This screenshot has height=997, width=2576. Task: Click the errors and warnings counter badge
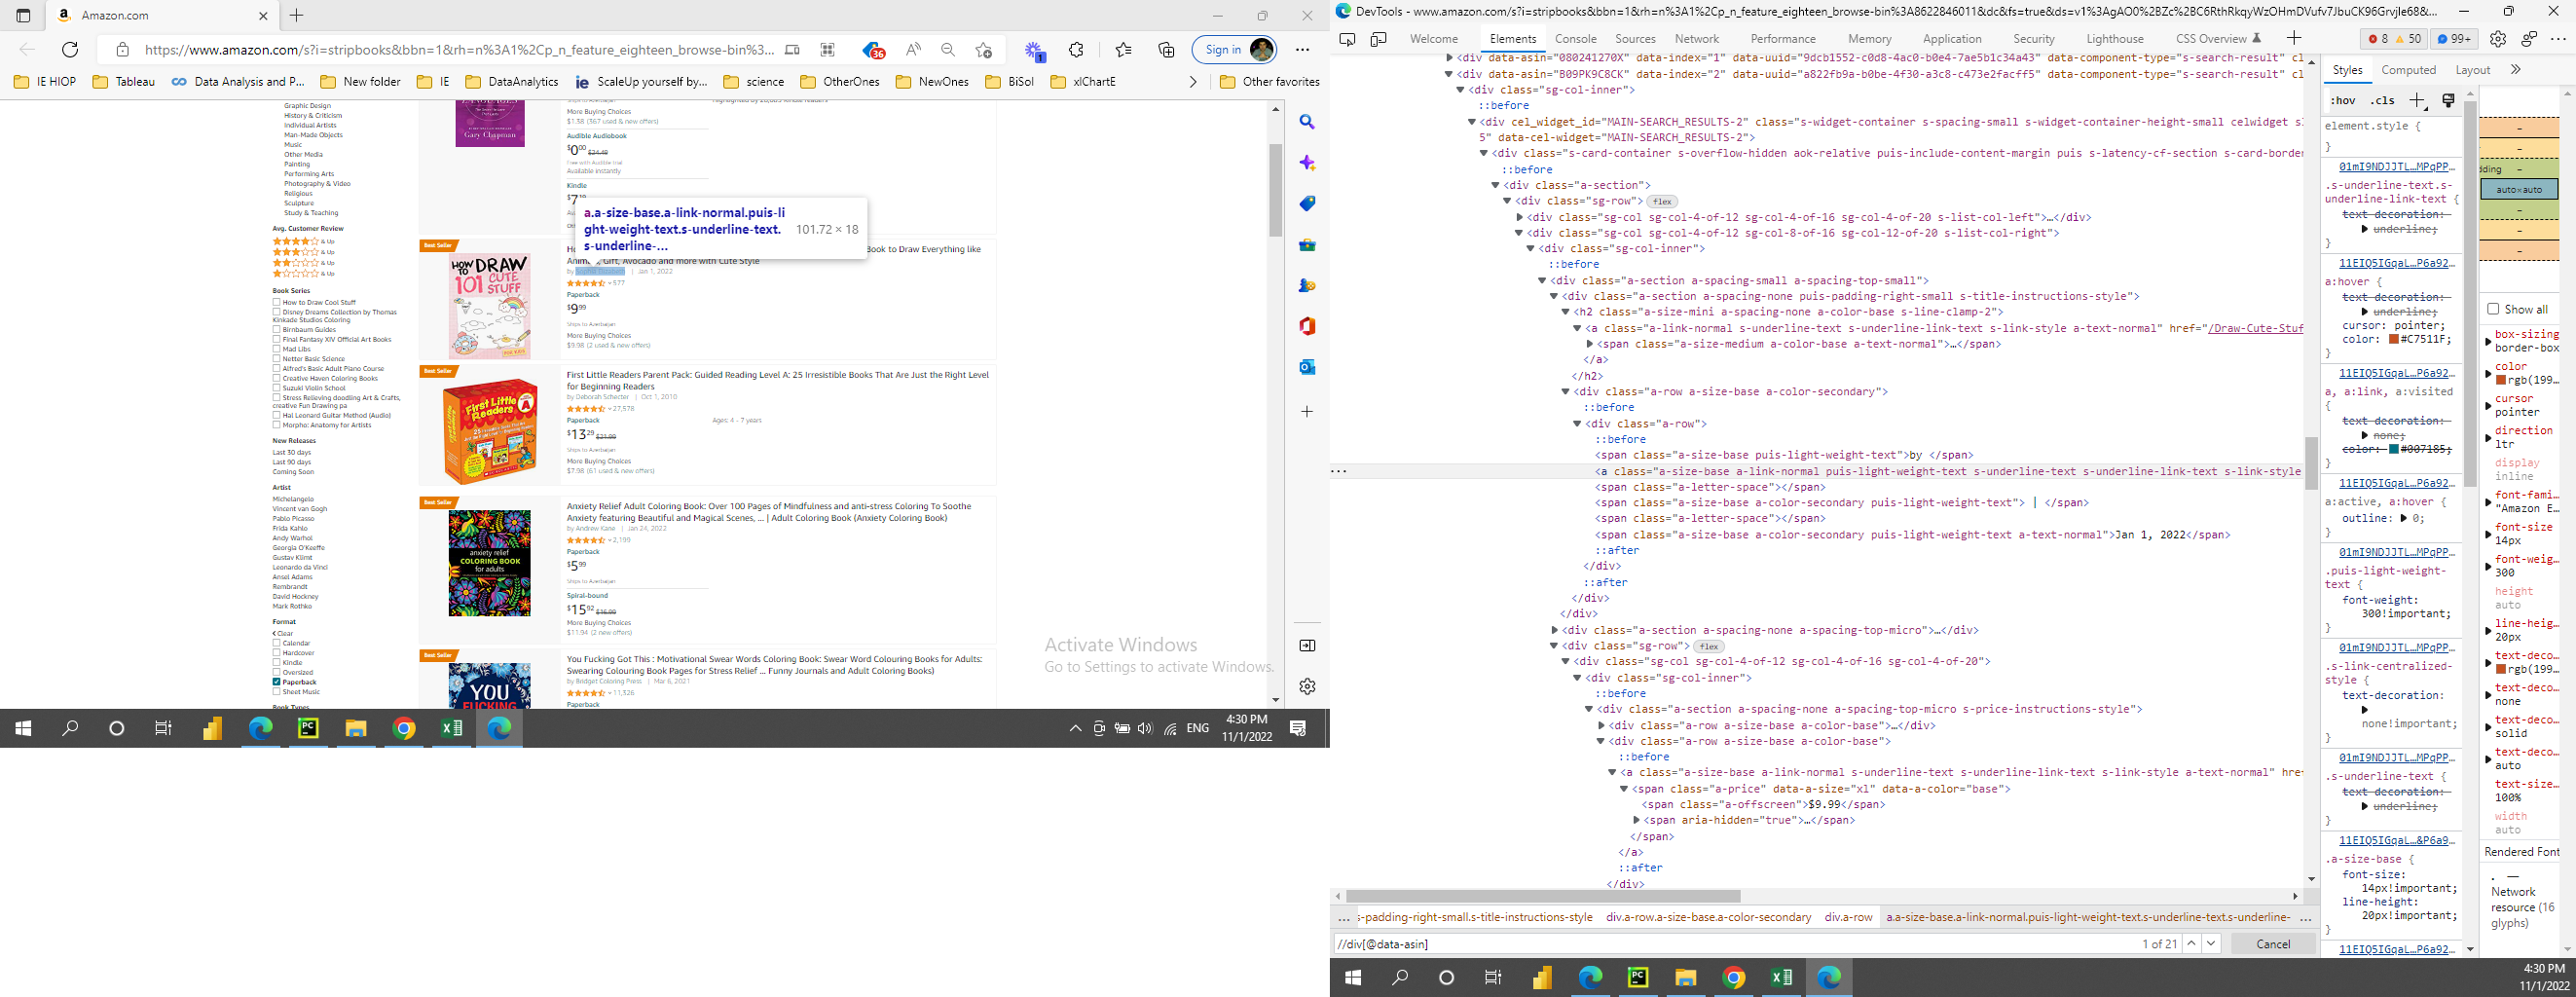pos(2395,39)
